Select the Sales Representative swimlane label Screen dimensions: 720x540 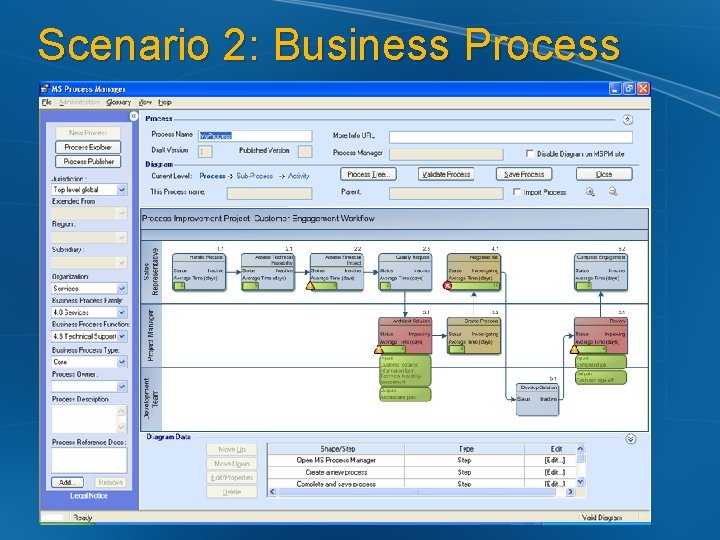pos(151,272)
